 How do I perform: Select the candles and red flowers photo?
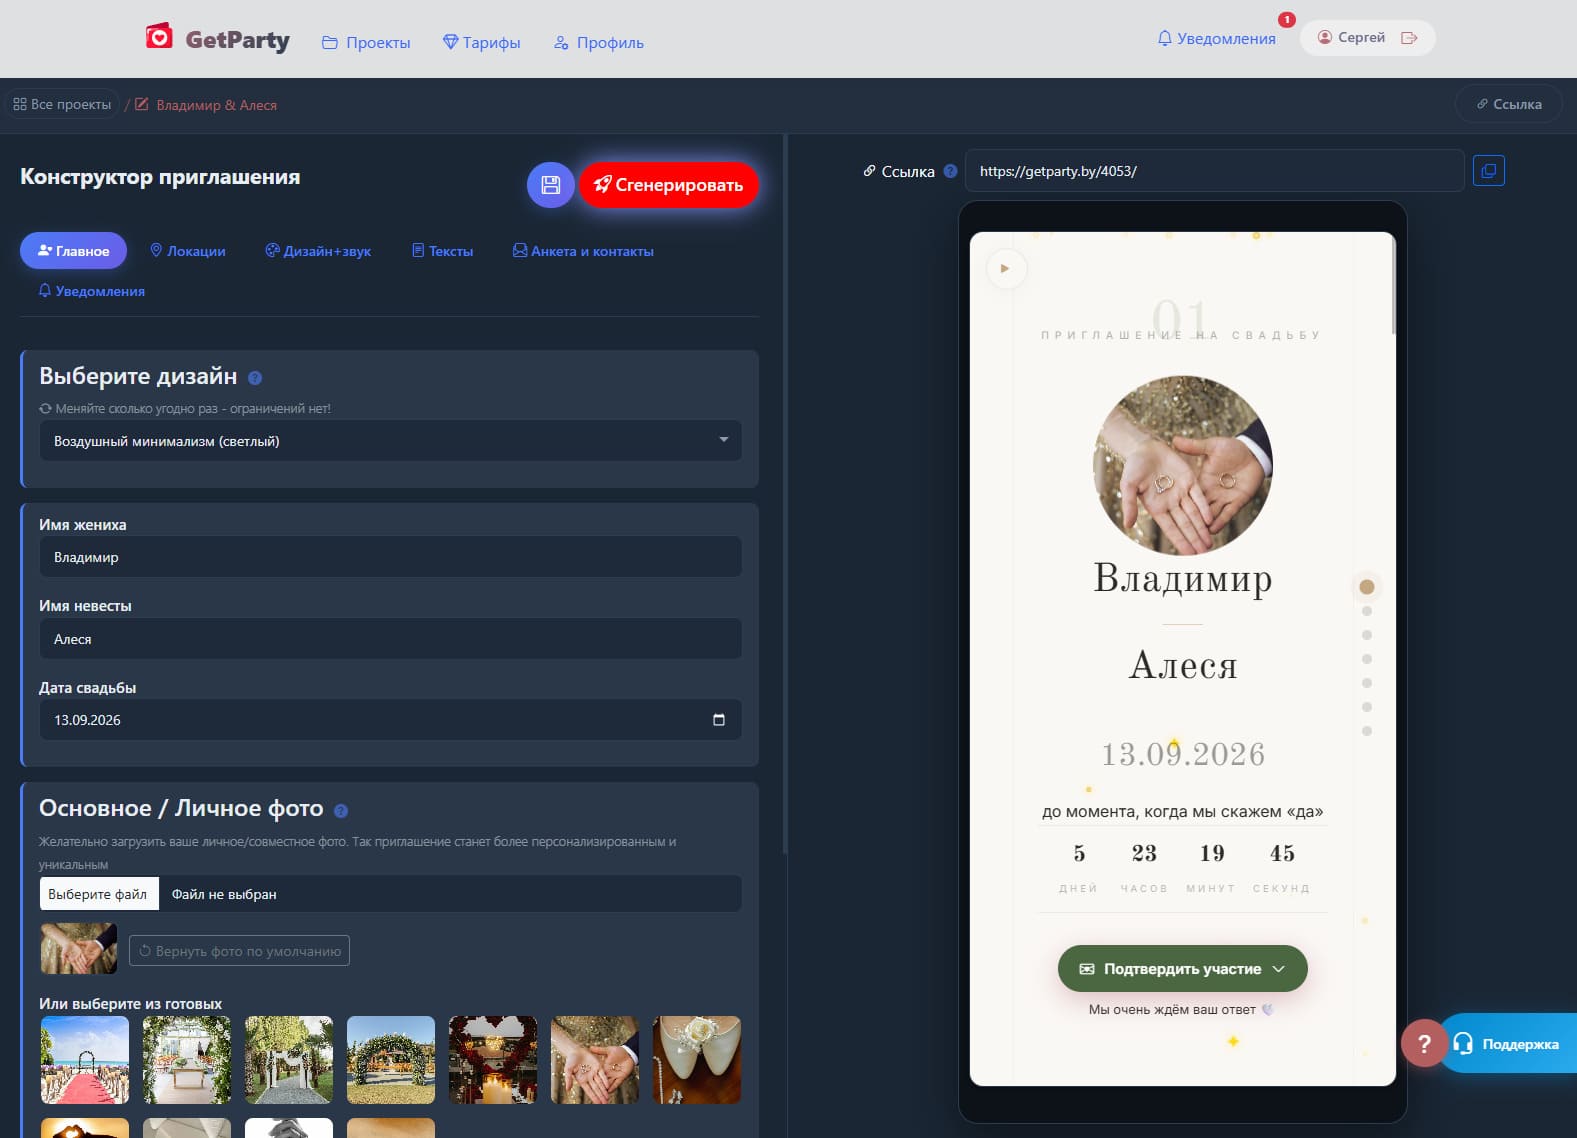click(x=493, y=1060)
